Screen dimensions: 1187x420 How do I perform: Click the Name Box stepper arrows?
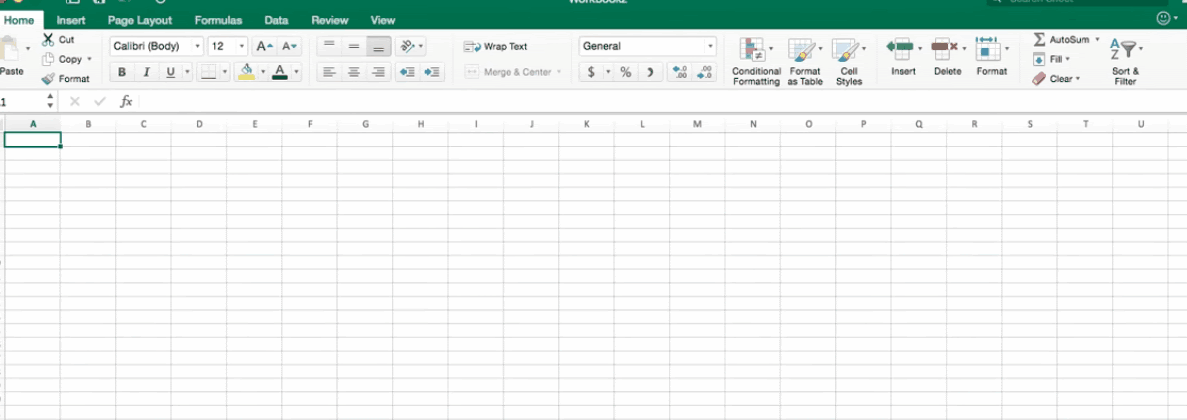[x=50, y=101]
